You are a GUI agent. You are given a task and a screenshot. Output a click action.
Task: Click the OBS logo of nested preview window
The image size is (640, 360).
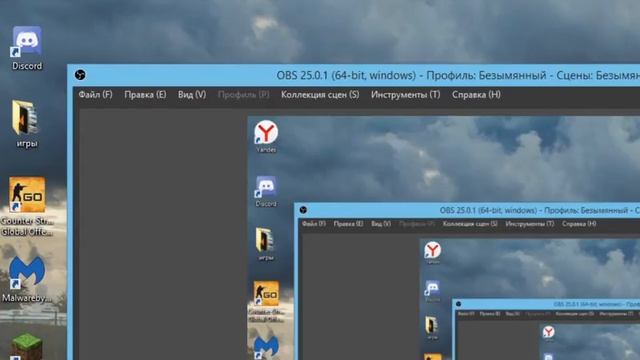303,210
